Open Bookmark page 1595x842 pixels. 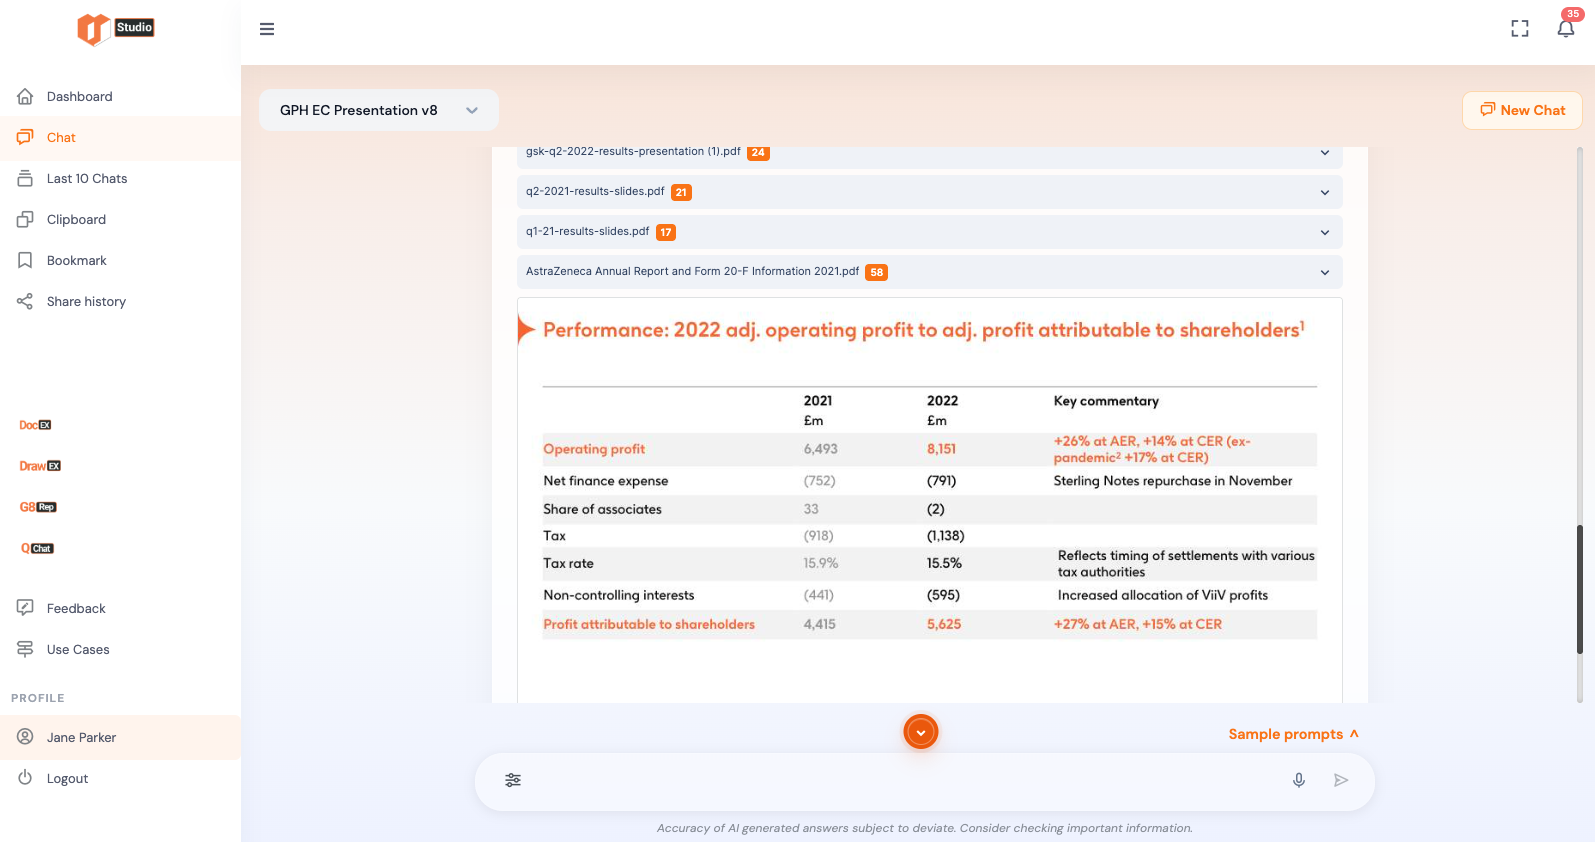click(120, 261)
